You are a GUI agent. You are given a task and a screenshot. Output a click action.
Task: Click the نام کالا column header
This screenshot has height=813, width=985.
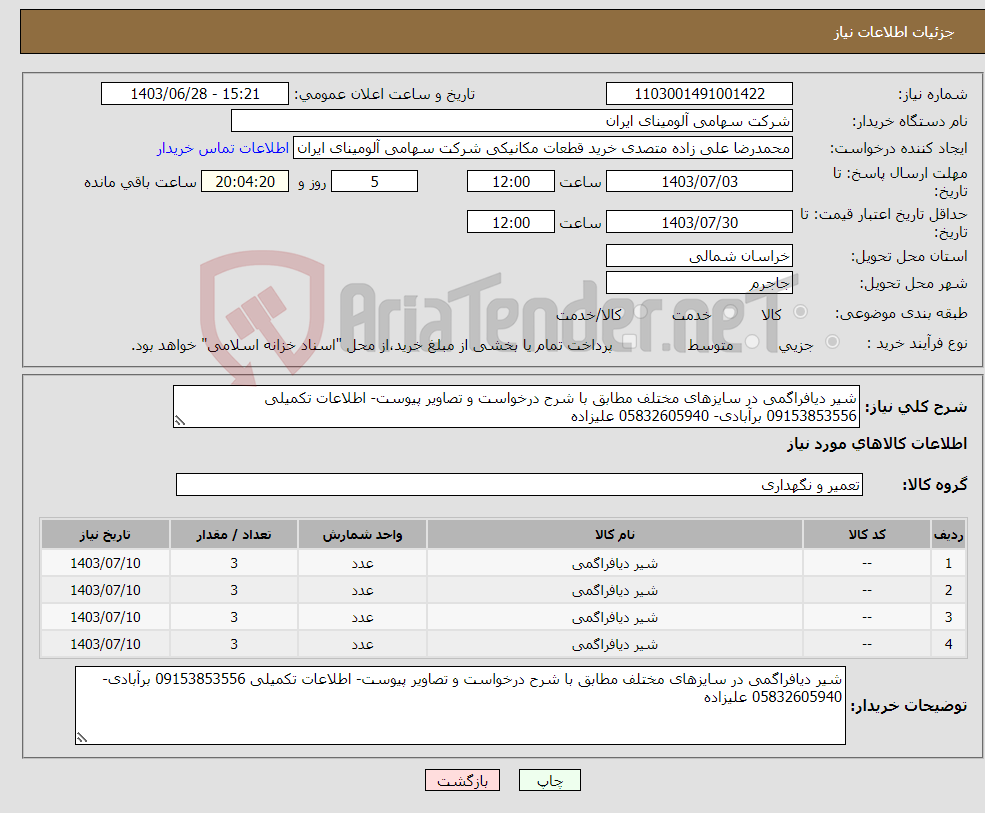pyautogui.click(x=615, y=535)
